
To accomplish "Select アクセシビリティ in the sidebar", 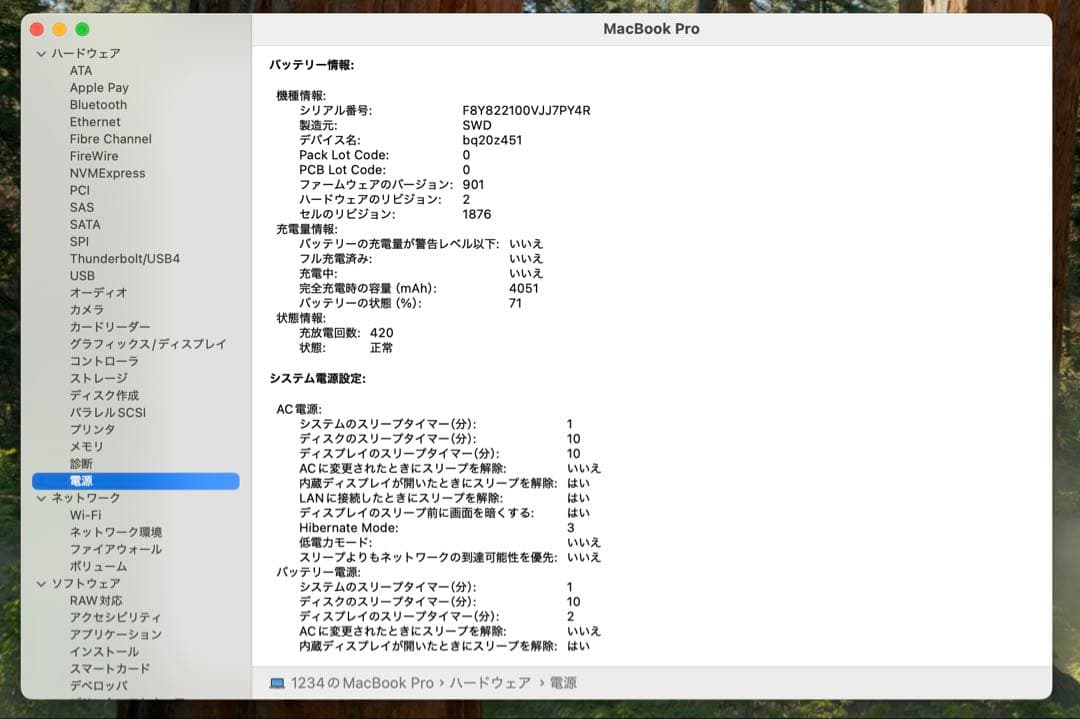I will tap(115, 618).
